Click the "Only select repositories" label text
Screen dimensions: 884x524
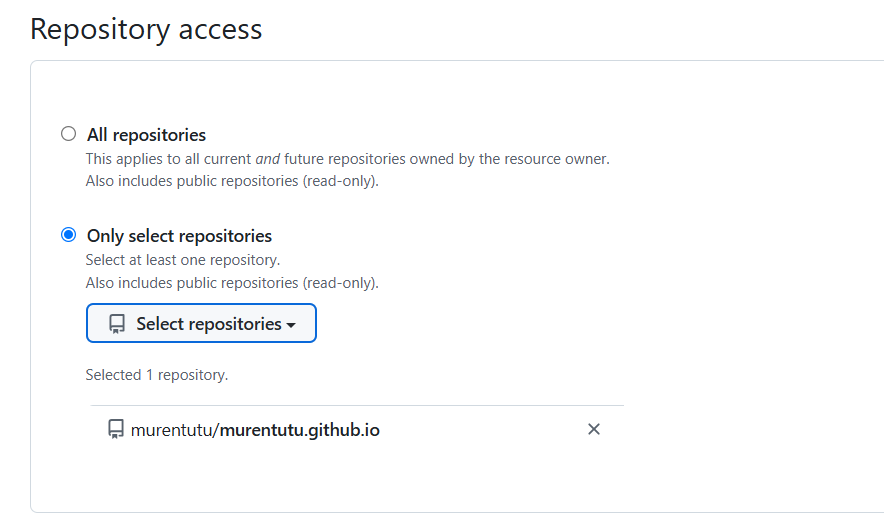click(179, 236)
